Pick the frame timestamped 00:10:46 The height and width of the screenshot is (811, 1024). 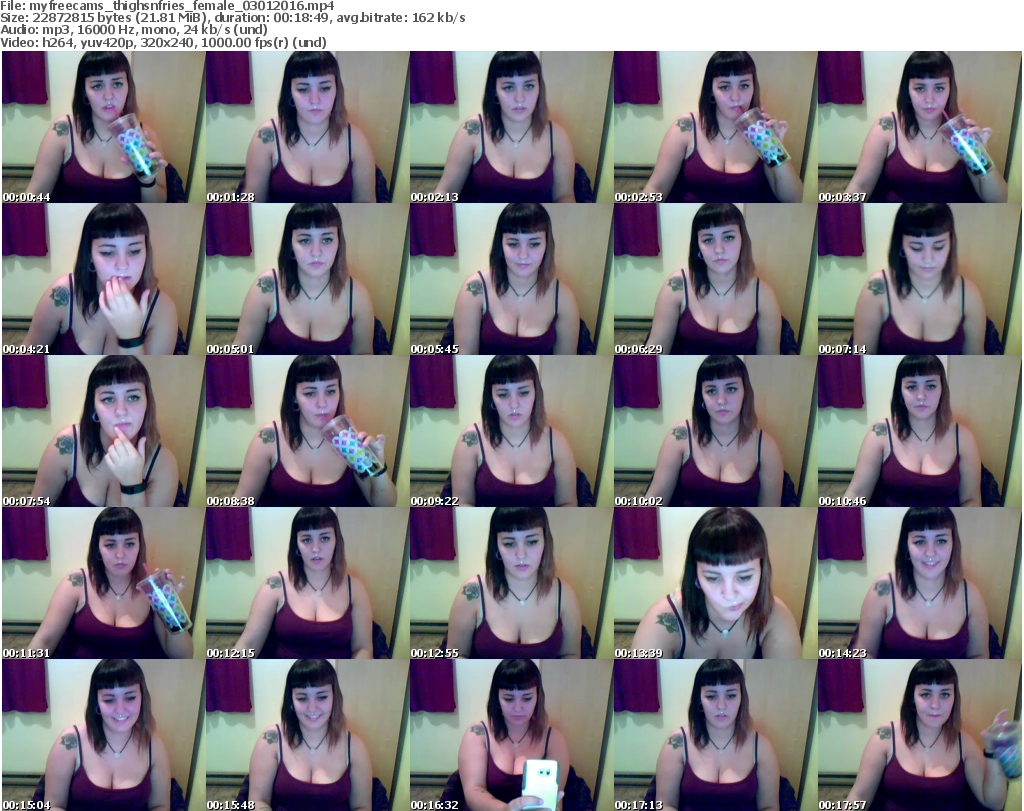click(x=920, y=431)
